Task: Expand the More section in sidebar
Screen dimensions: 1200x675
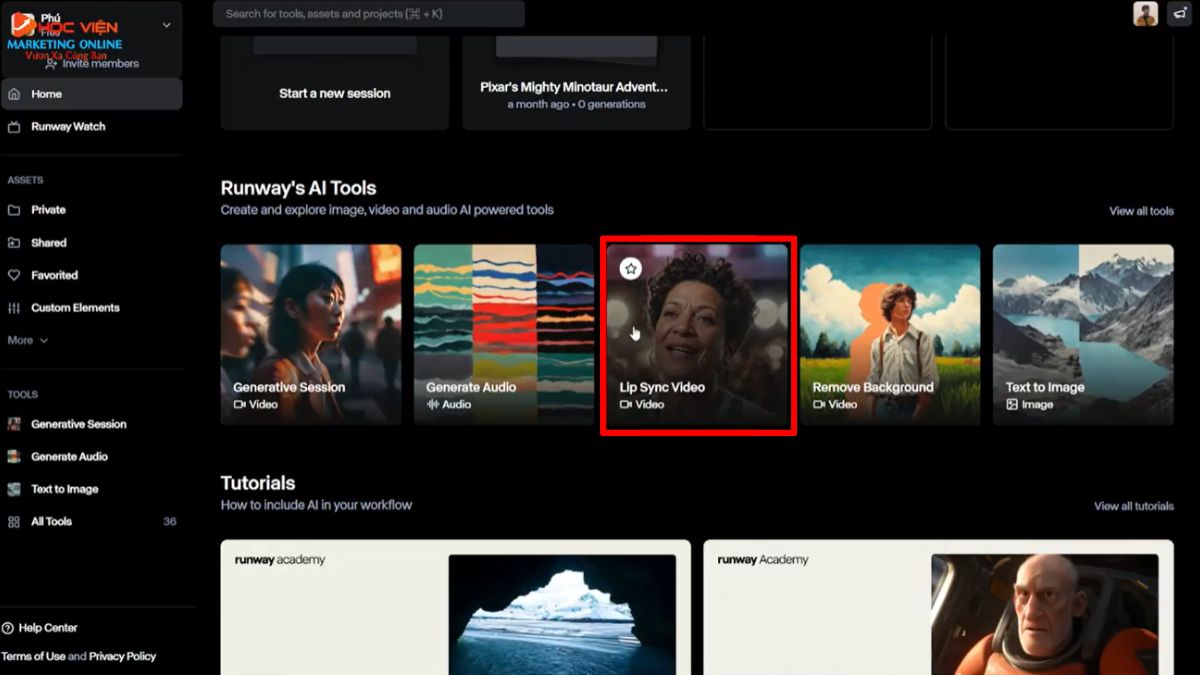Action: tap(28, 340)
